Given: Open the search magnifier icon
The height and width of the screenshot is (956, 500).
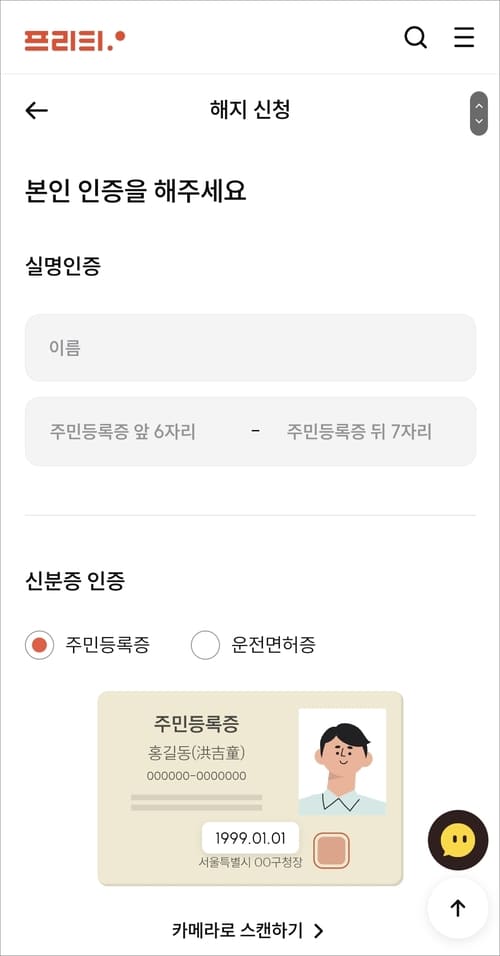Looking at the screenshot, I should coord(415,38).
